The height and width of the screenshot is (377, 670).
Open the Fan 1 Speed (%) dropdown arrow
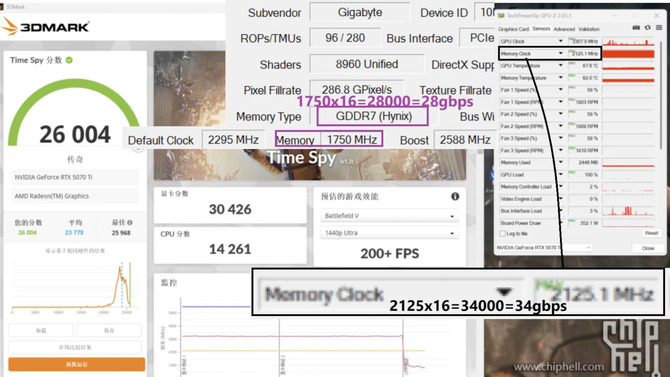561,90
